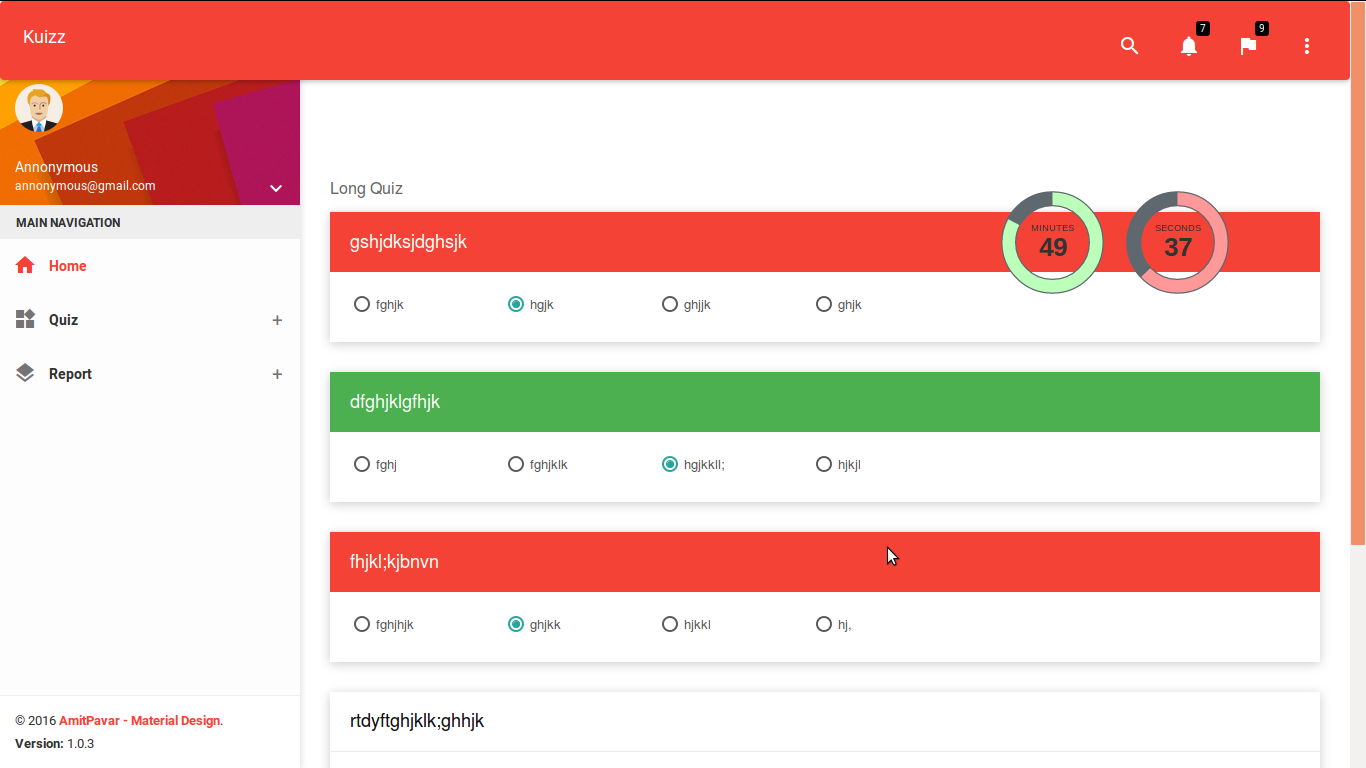Click the Annonymous user avatar picture
The height and width of the screenshot is (768, 1366).
pyautogui.click(x=39, y=108)
